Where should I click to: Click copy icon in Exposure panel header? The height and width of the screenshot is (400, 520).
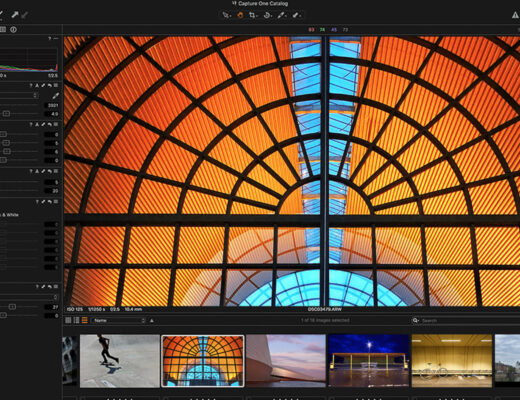43,124
